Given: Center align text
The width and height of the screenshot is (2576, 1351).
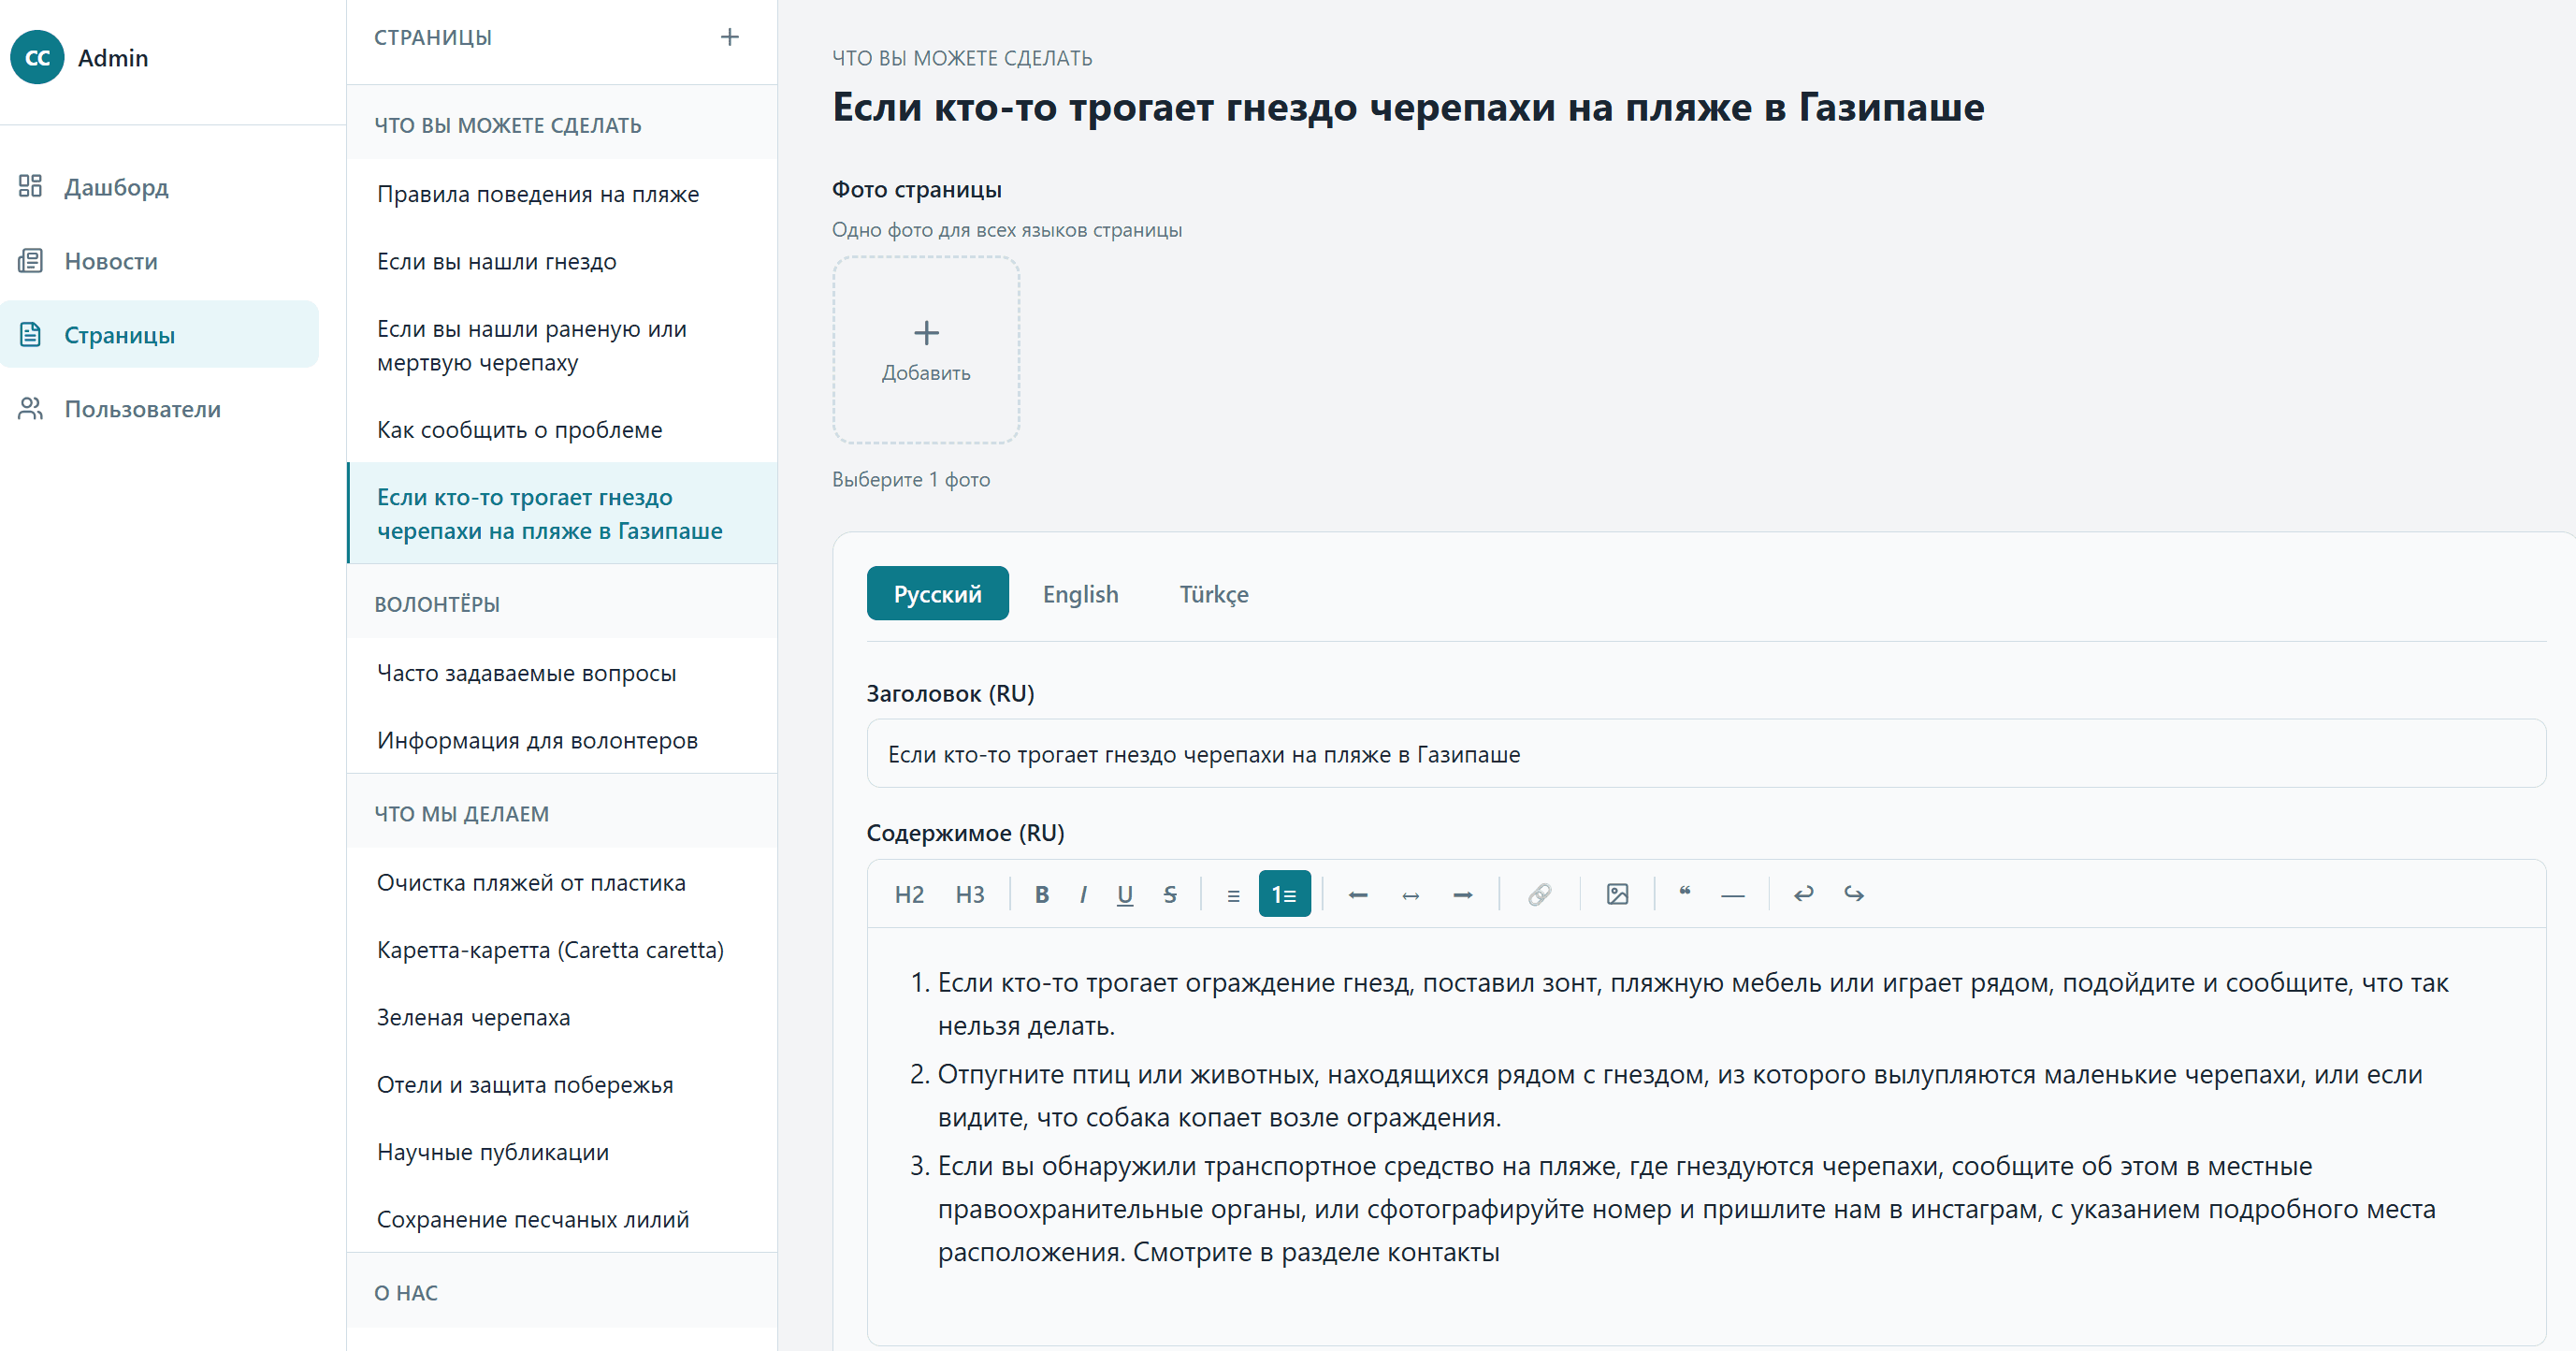Looking at the screenshot, I should (x=1410, y=894).
